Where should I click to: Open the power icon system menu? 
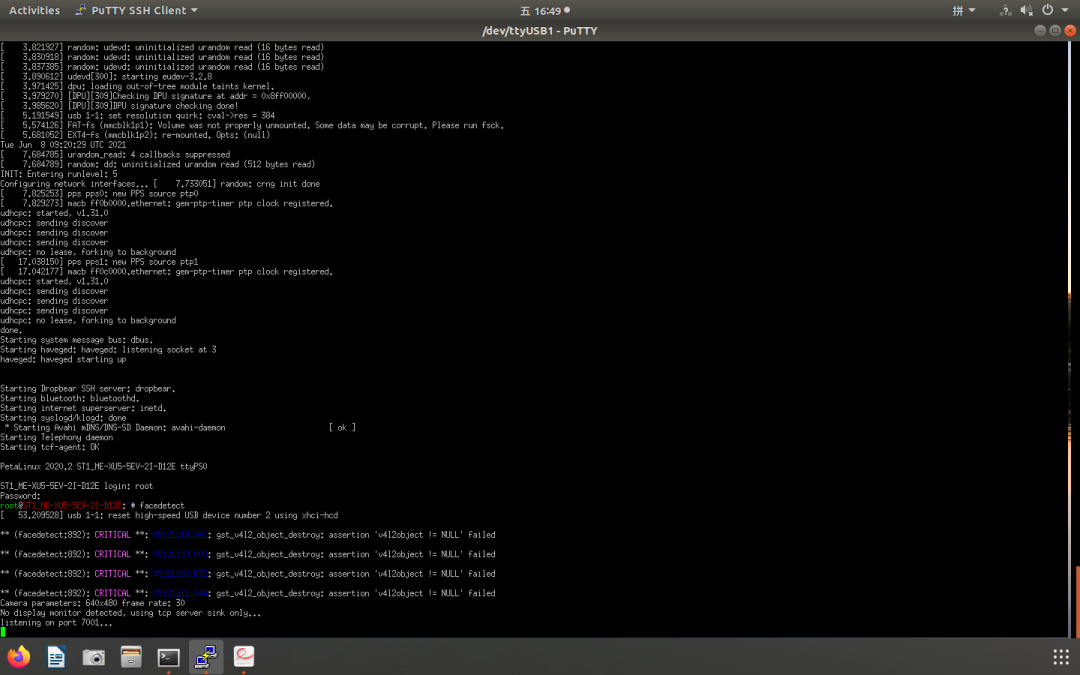coord(1048,10)
